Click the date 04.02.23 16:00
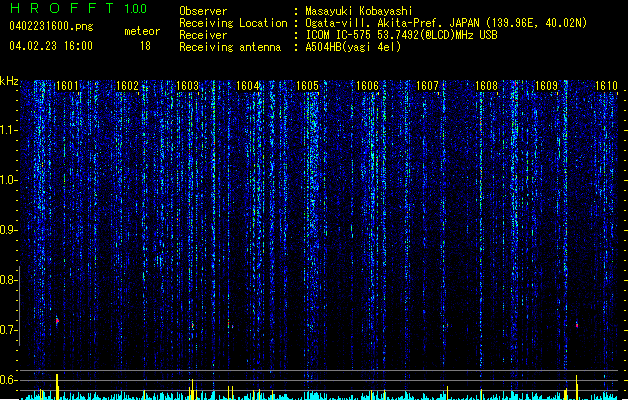This screenshot has width=629, height=400. (51, 46)
